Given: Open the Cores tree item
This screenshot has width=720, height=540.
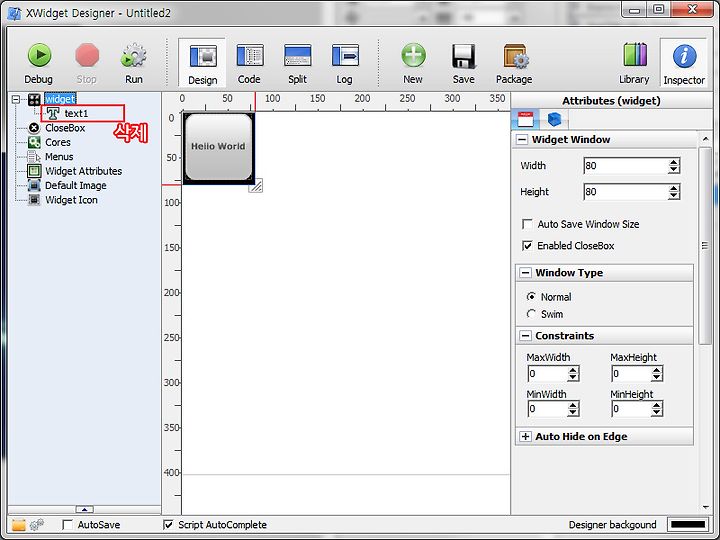Looking at the screenshot, I should (x=58, y=142).
